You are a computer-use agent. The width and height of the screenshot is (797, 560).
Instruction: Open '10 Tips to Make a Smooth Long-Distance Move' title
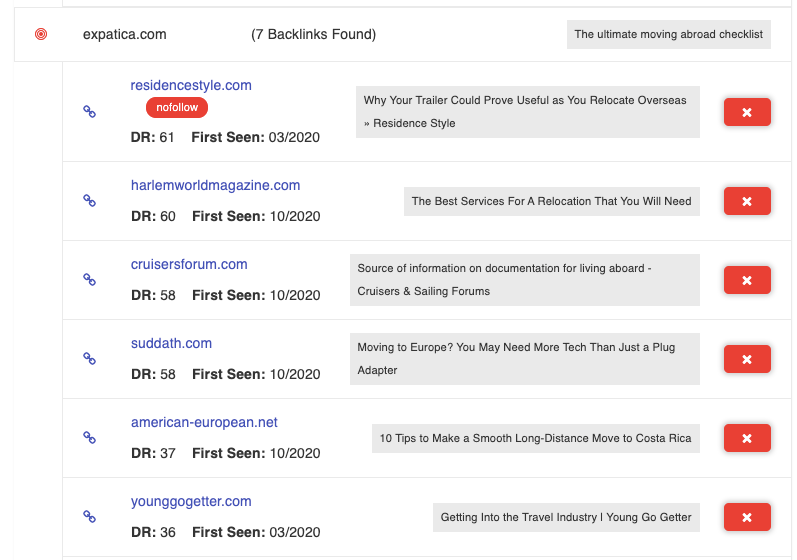(x=535, y=438)
